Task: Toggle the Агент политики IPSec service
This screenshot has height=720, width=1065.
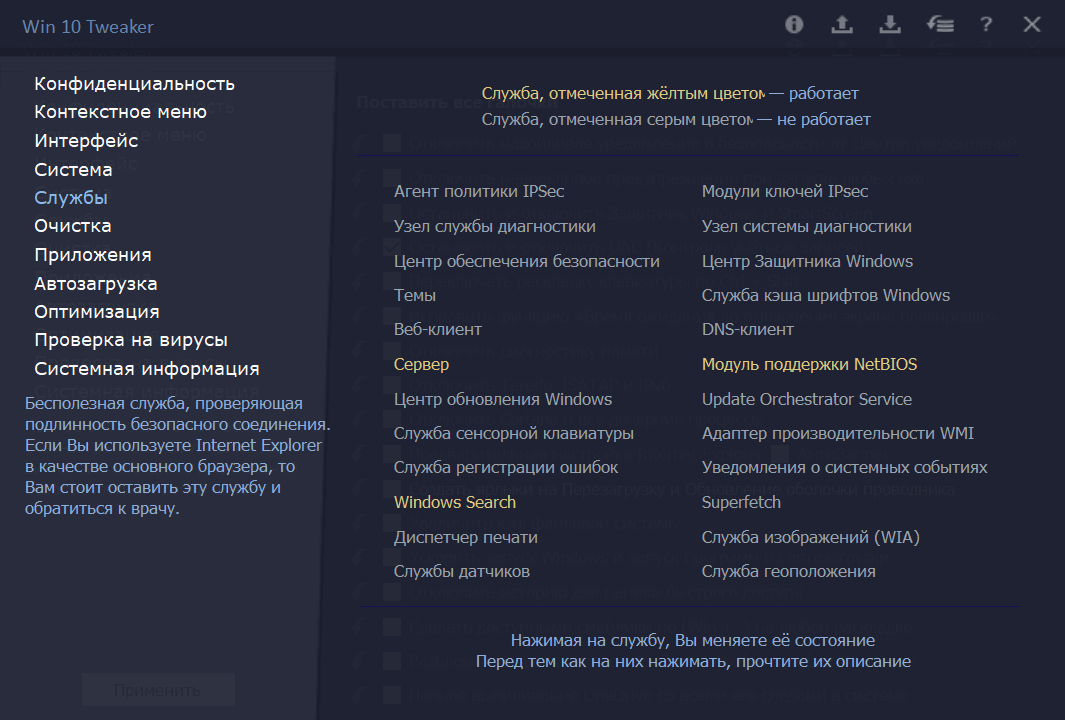Action: pyautogui.click(x=479, y=192)
